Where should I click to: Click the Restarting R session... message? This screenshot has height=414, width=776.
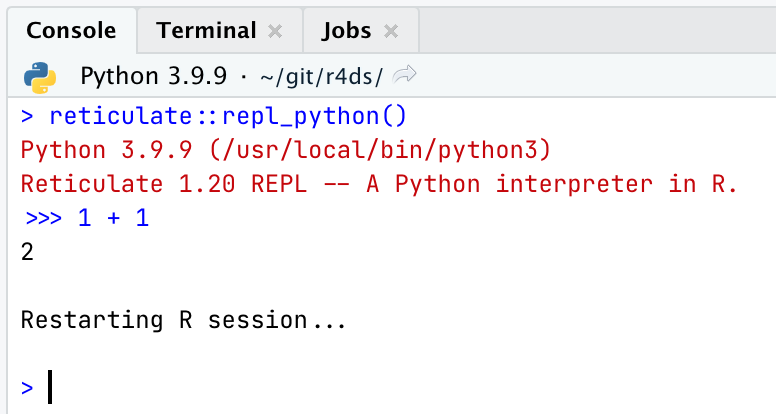(183, 320)
